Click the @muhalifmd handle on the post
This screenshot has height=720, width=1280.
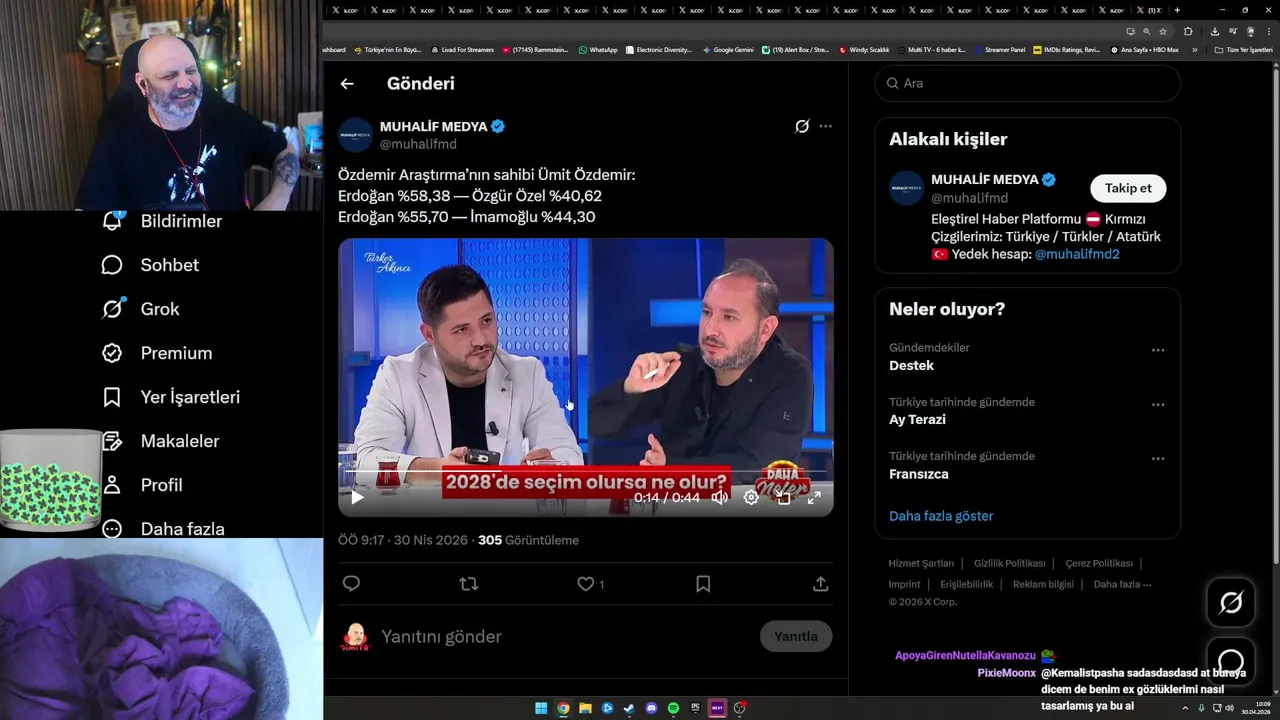point(418,144)
